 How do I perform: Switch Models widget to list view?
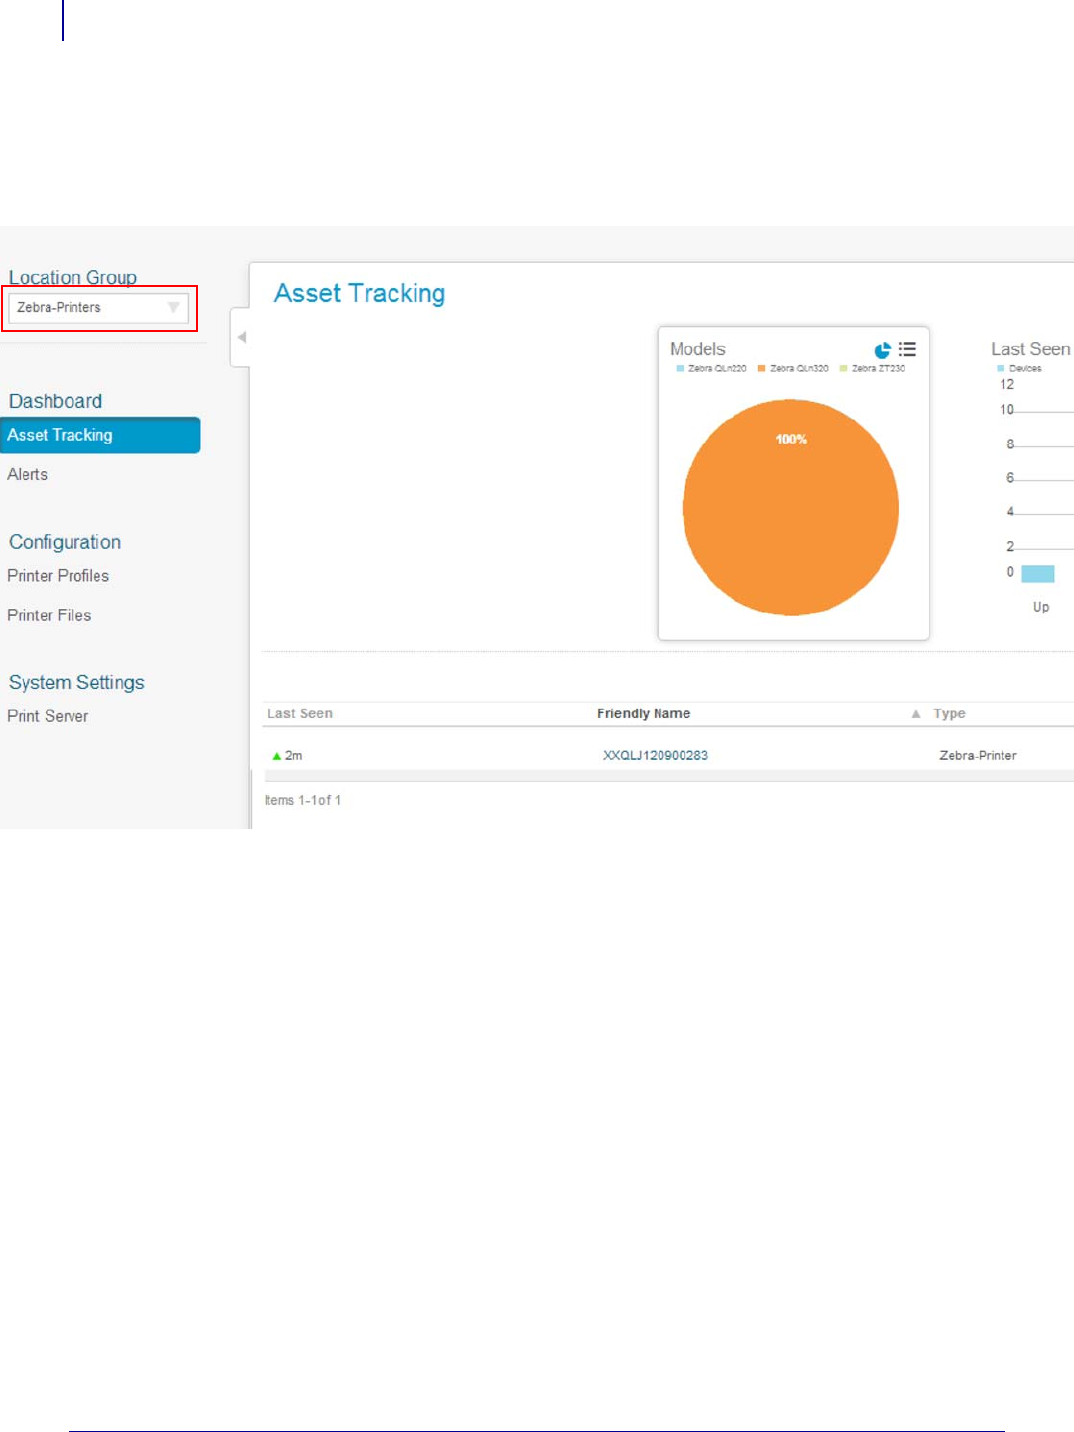coord(907,349)
